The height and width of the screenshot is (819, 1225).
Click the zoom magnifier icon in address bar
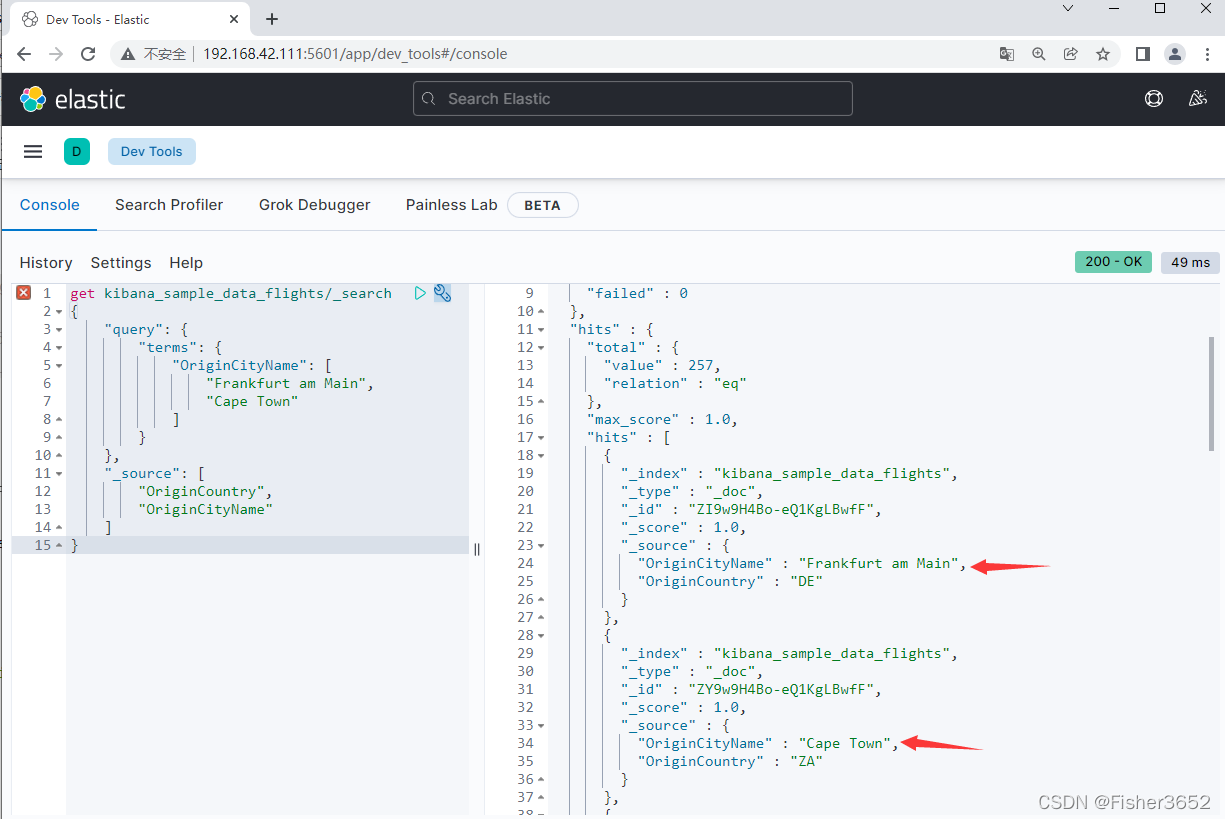coord(1039,54)
